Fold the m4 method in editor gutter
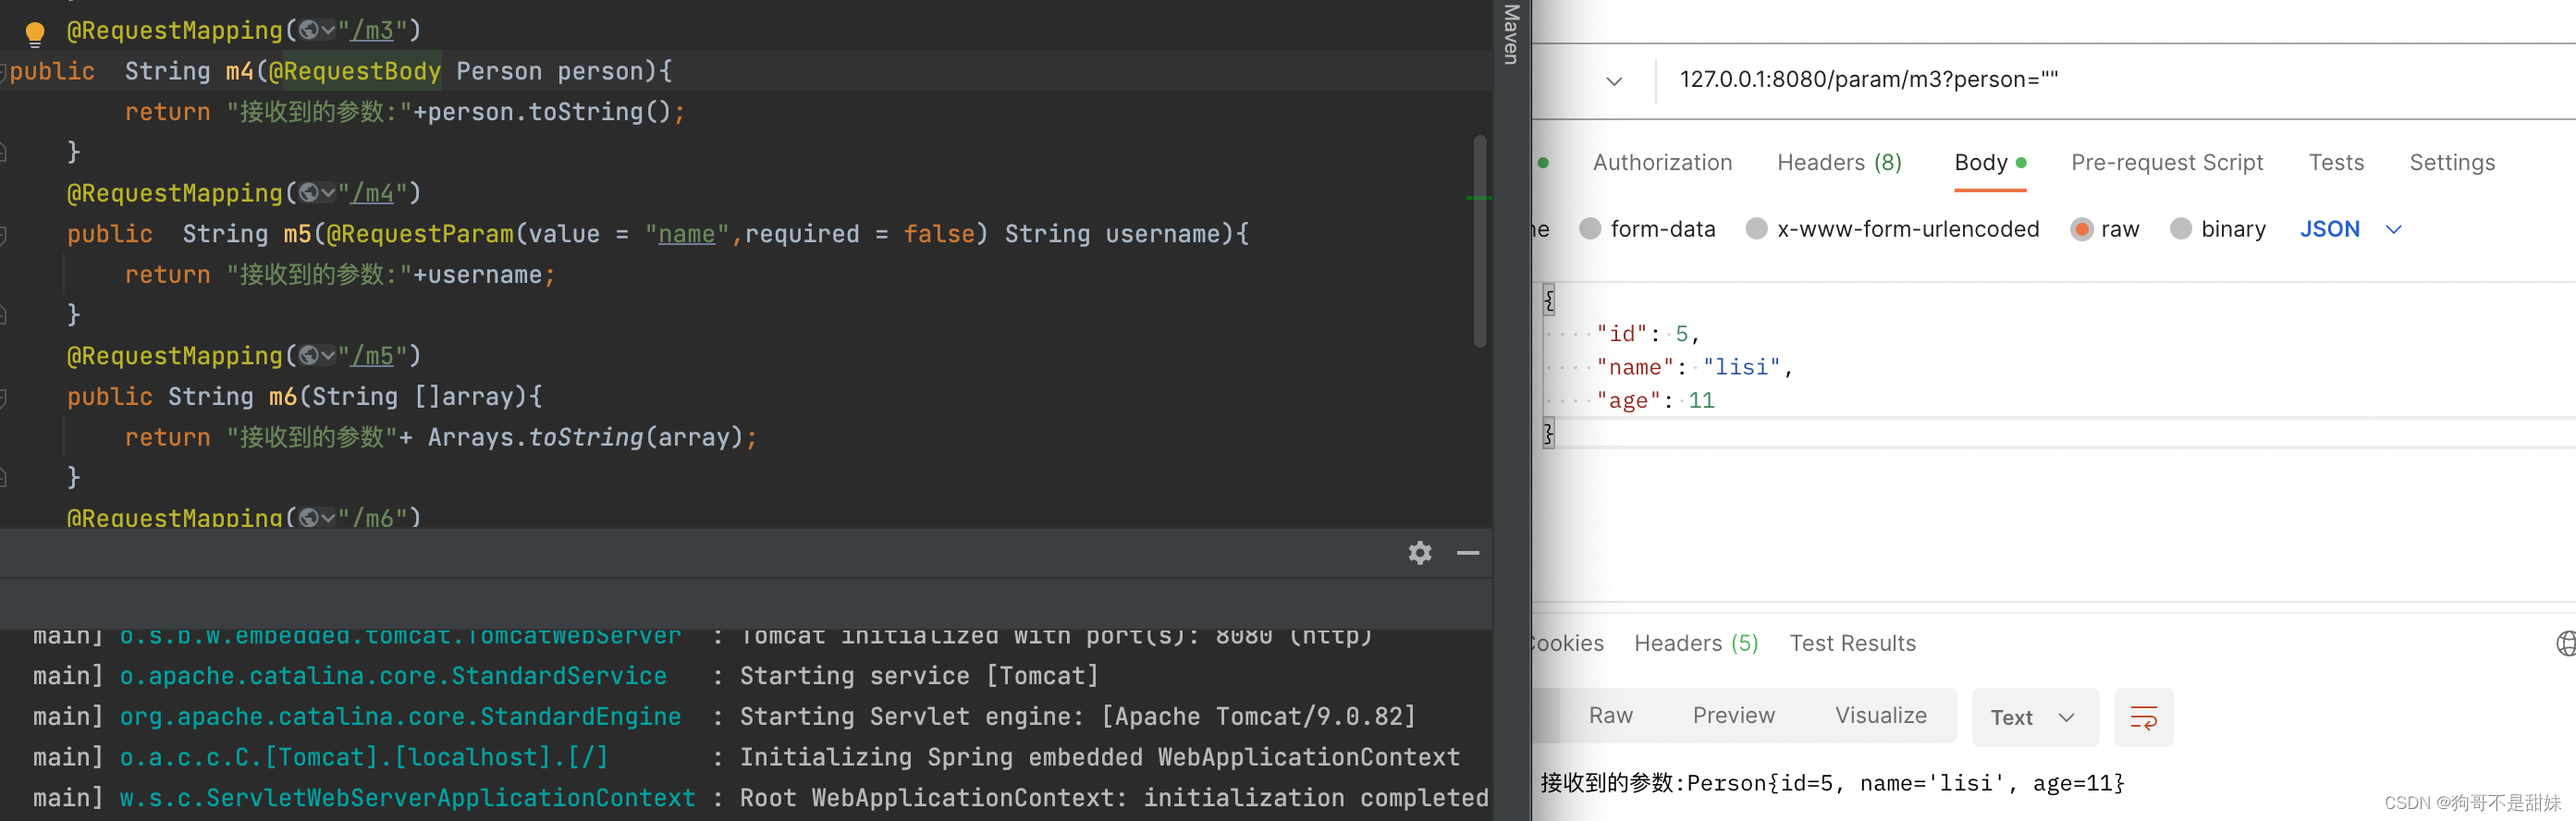The height and width of the screenshot is (821, 2576). [x=3, y=72]
